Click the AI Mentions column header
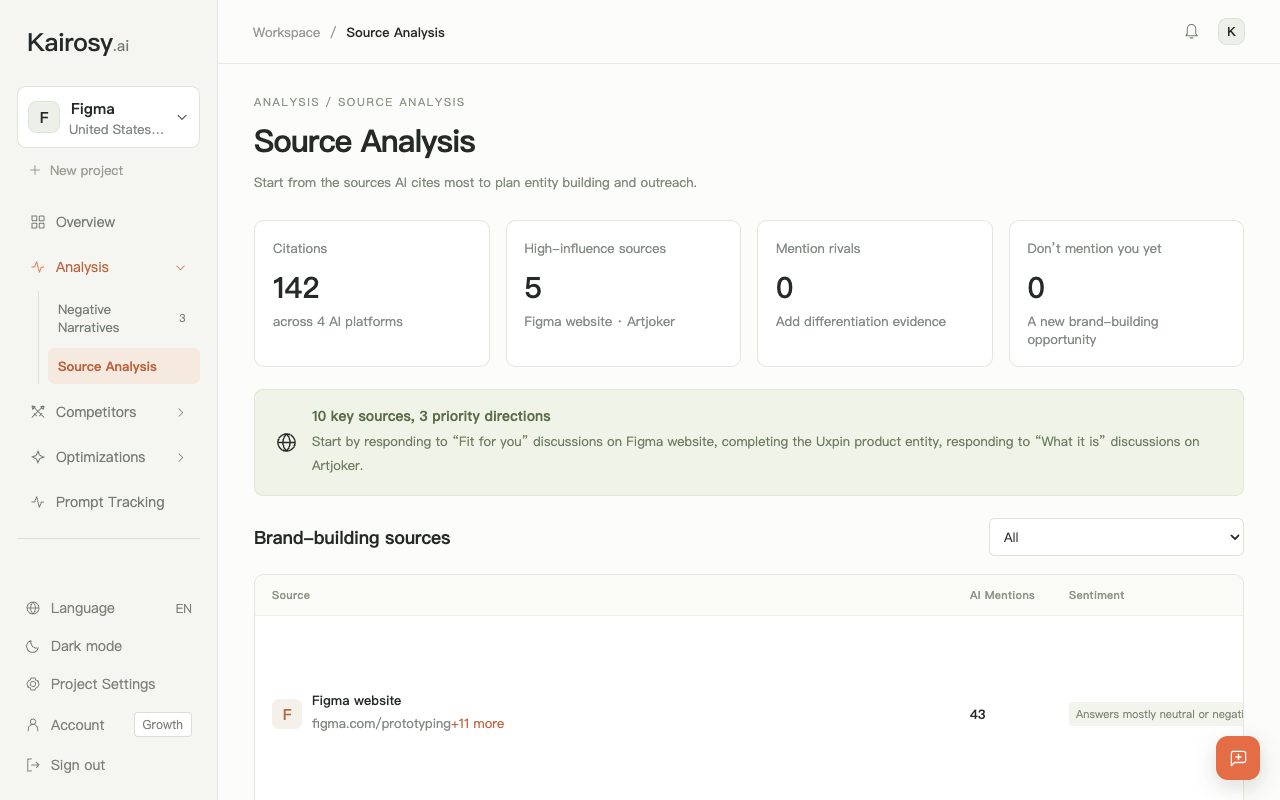The height and width of the screenshot is (800, 1280). [x=1002, y=595]
